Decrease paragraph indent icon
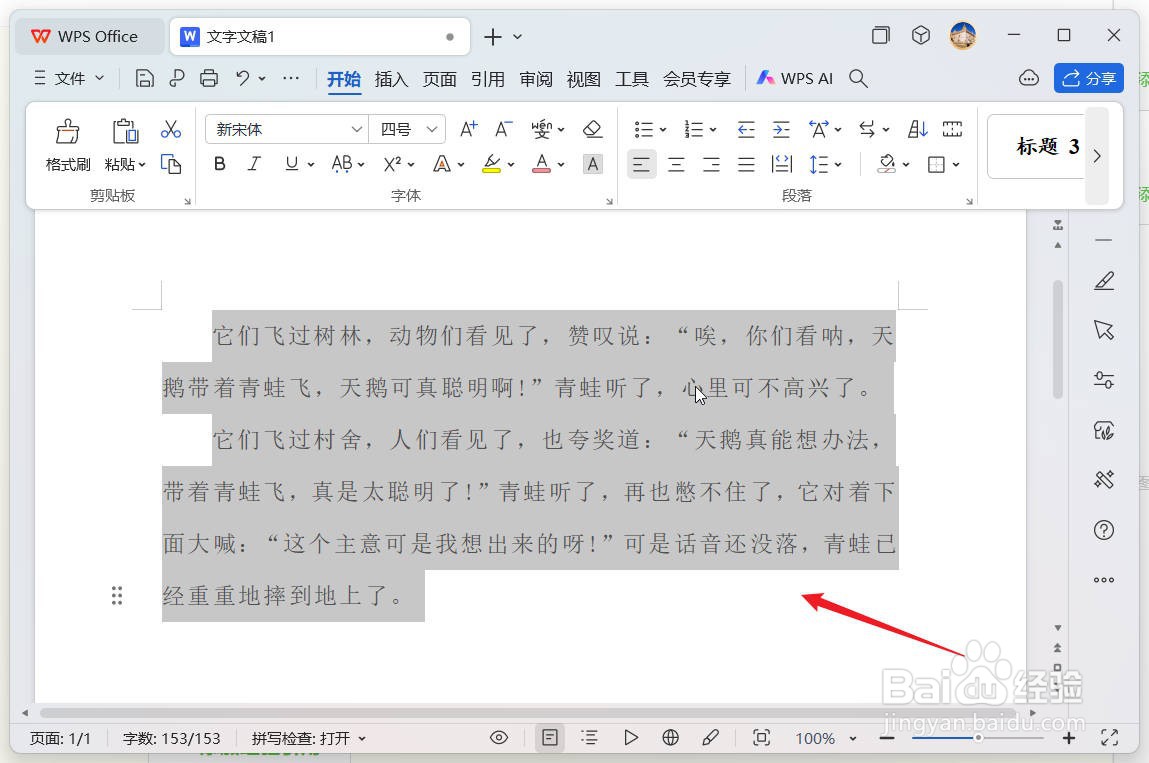The image size is (1149, 763). coord(746,130)
